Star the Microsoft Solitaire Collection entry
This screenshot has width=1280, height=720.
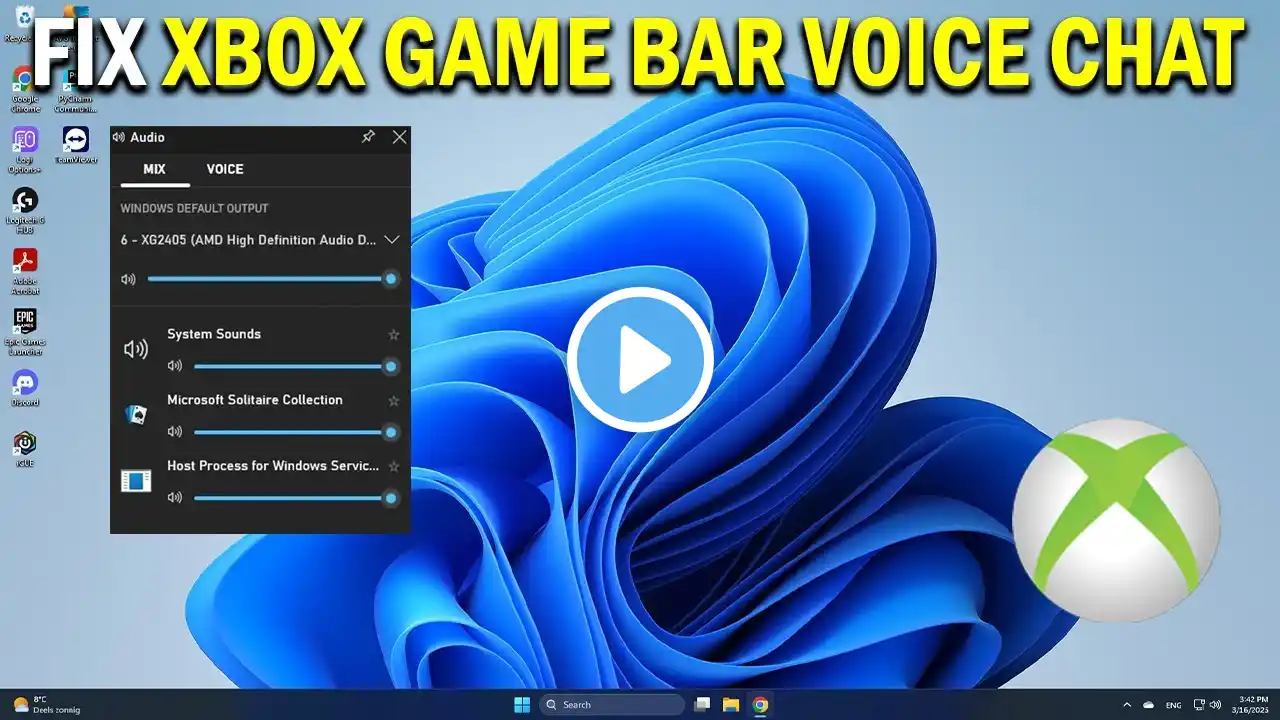393,401
